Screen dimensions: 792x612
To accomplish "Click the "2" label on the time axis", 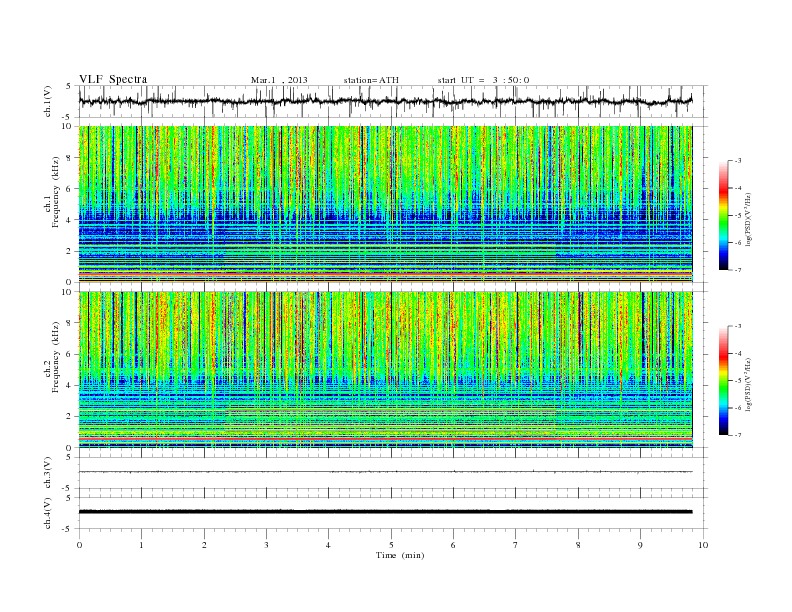I will tap(204, 545).
